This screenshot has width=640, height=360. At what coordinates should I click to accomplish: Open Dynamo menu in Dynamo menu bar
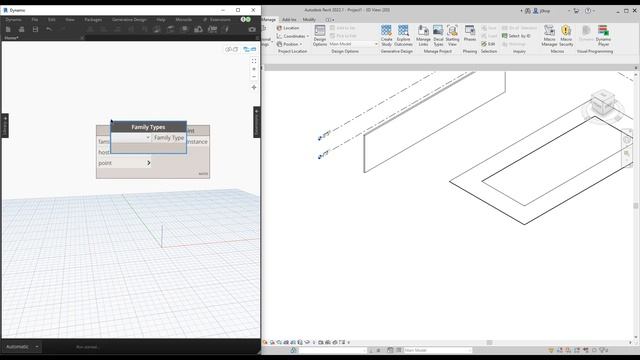pyautogui.click(x=13, y=20)
